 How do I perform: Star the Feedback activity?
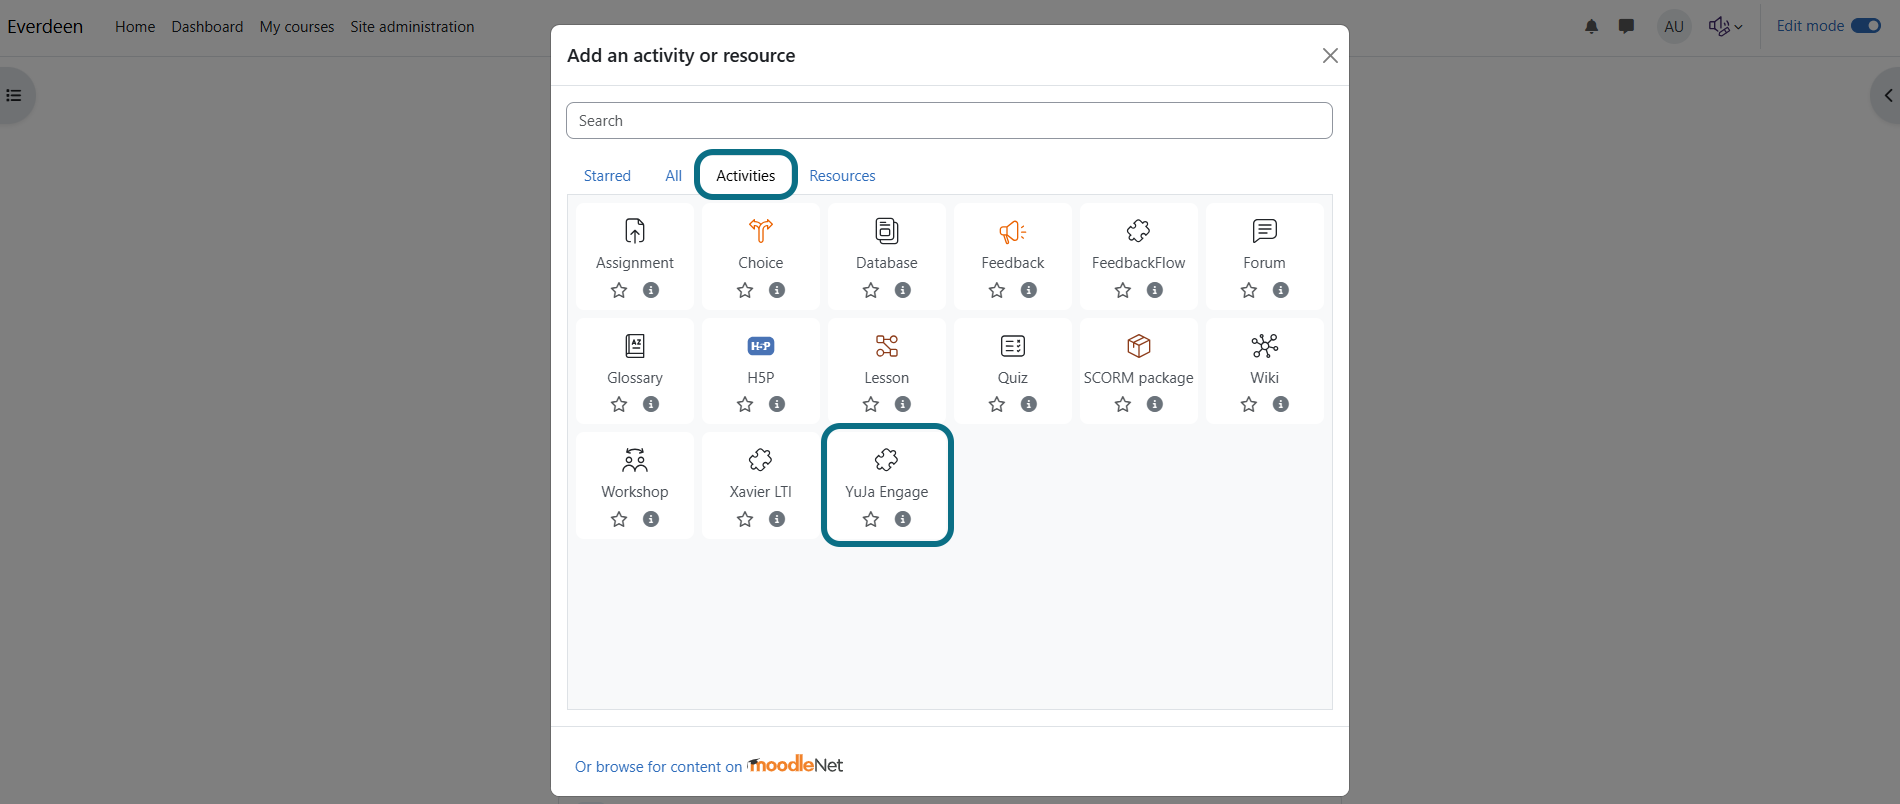click(x=997, y=290)
